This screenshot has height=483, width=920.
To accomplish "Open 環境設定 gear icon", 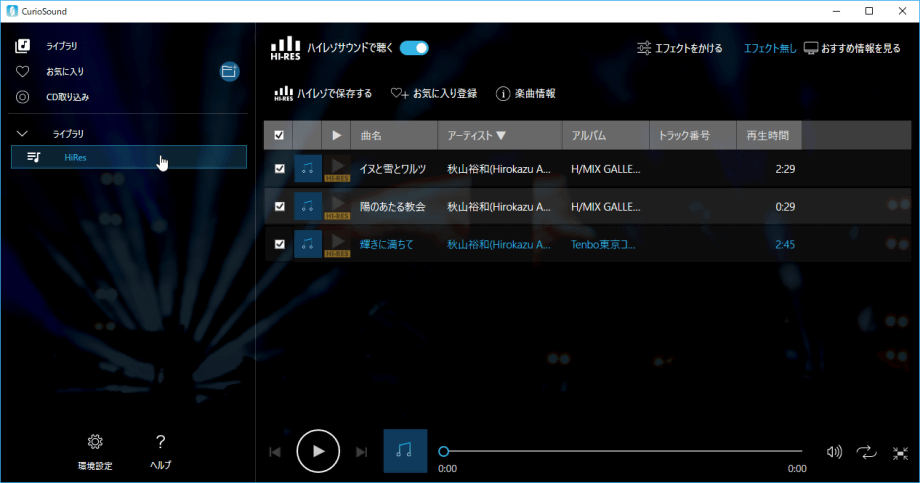I will (x=95, y=441).
